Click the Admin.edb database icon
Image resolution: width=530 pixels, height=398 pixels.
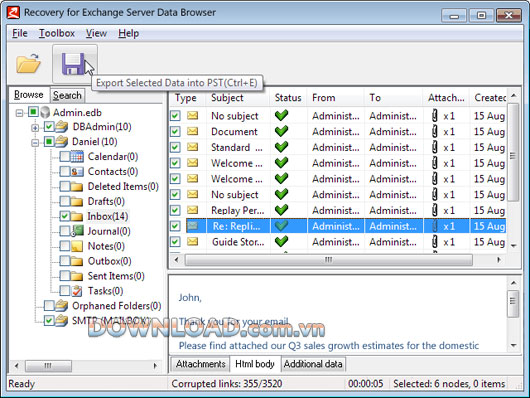tap(45, 112)
